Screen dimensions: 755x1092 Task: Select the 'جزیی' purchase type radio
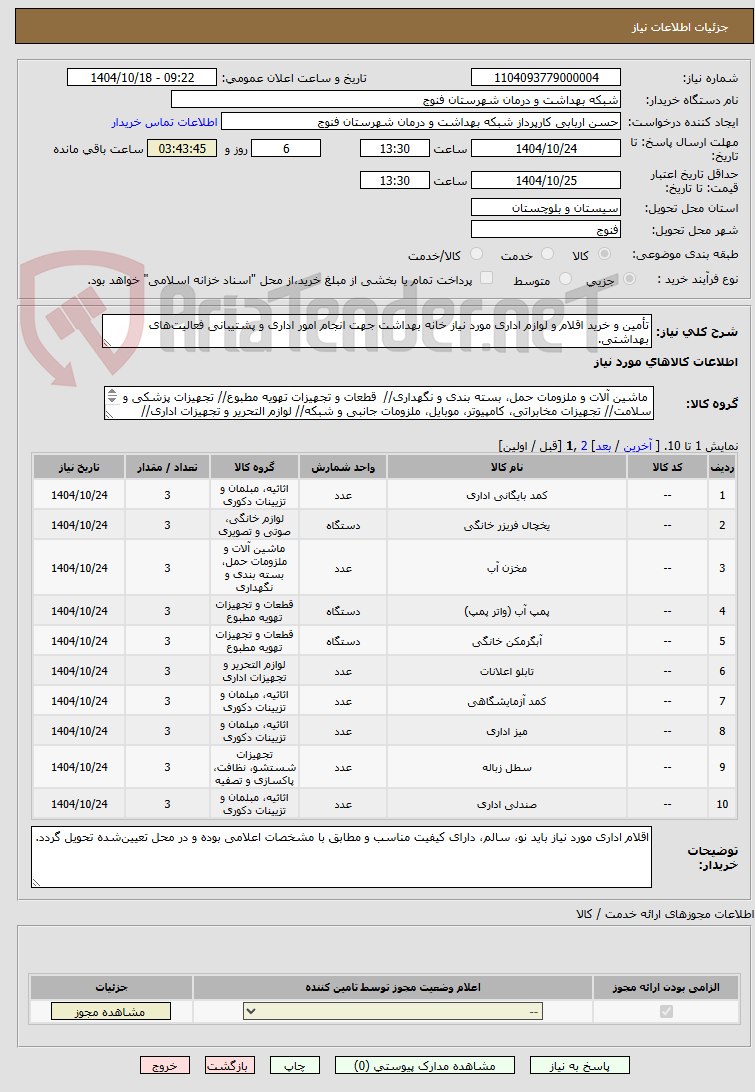pyautogui.click(x=630, y=279)
